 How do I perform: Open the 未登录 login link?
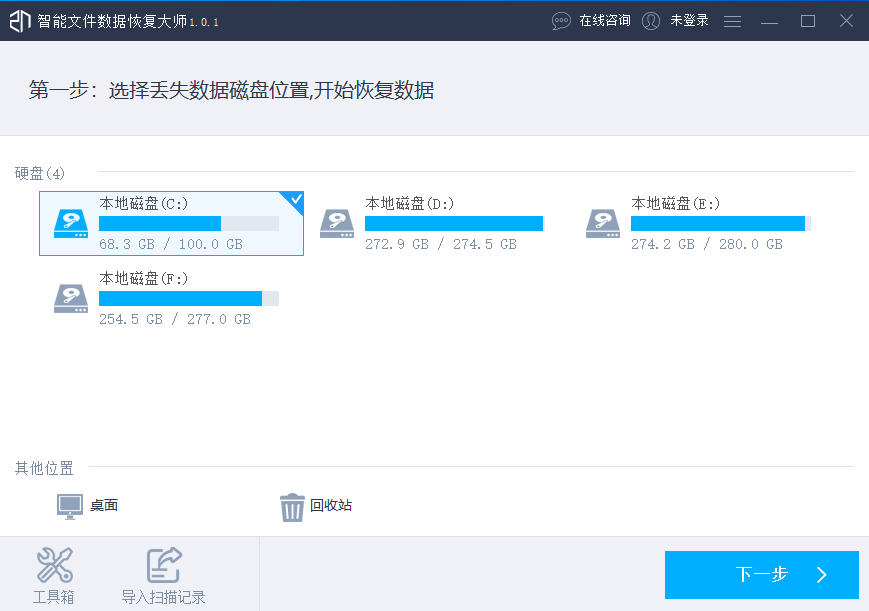689,21
